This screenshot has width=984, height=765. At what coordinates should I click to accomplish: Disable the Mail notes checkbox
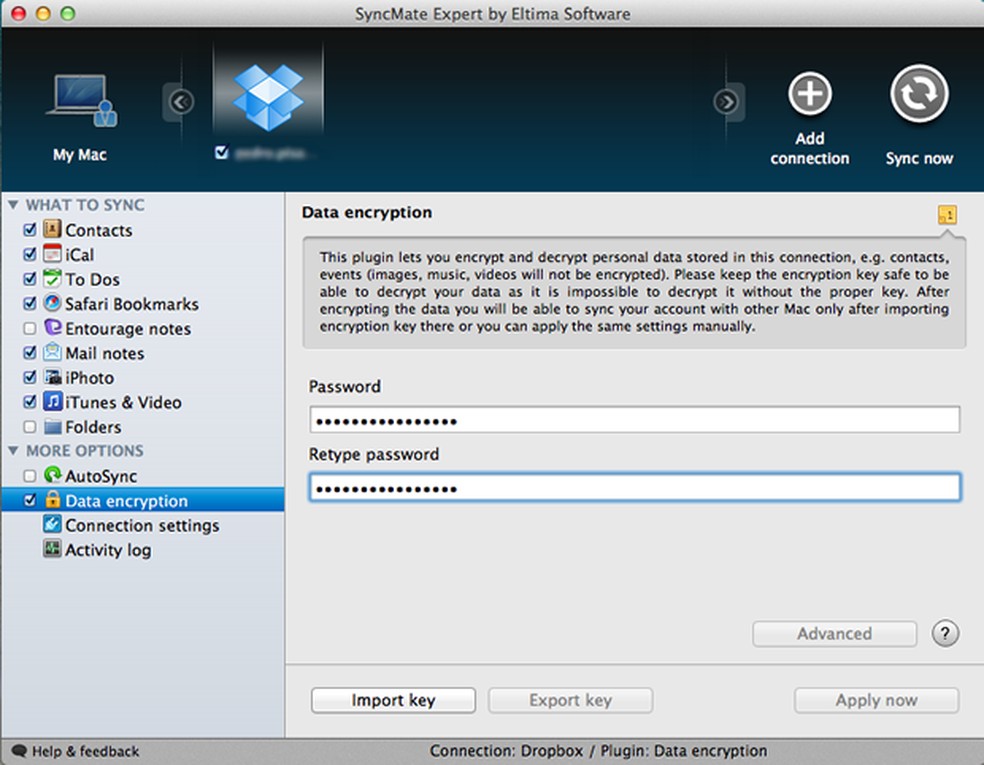point(29,353)
